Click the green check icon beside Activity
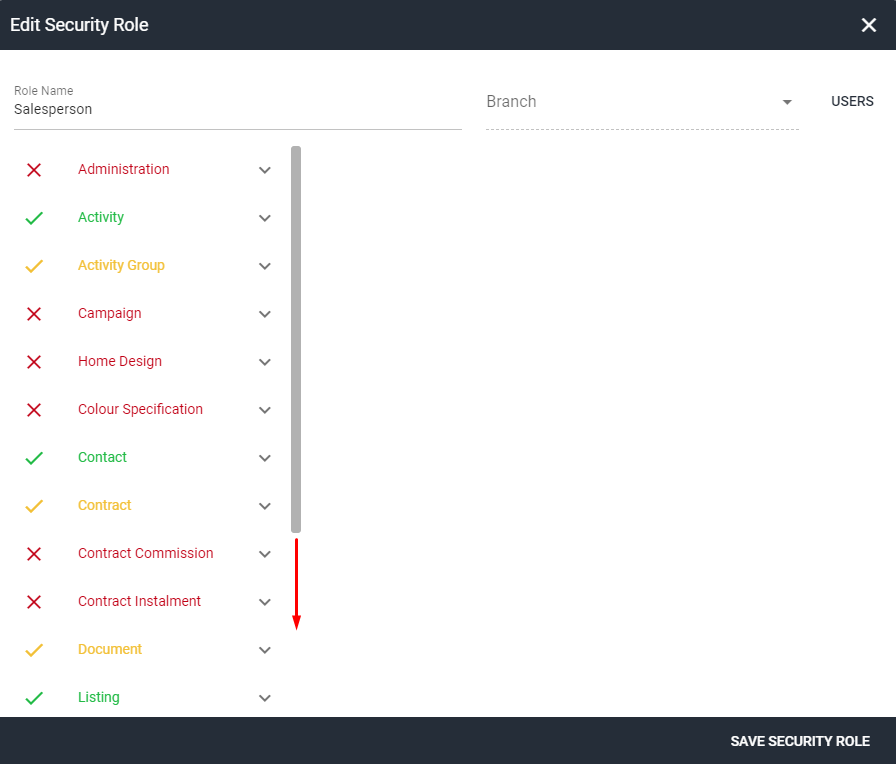This screenshot has width=896, height=764. (34, 218)
